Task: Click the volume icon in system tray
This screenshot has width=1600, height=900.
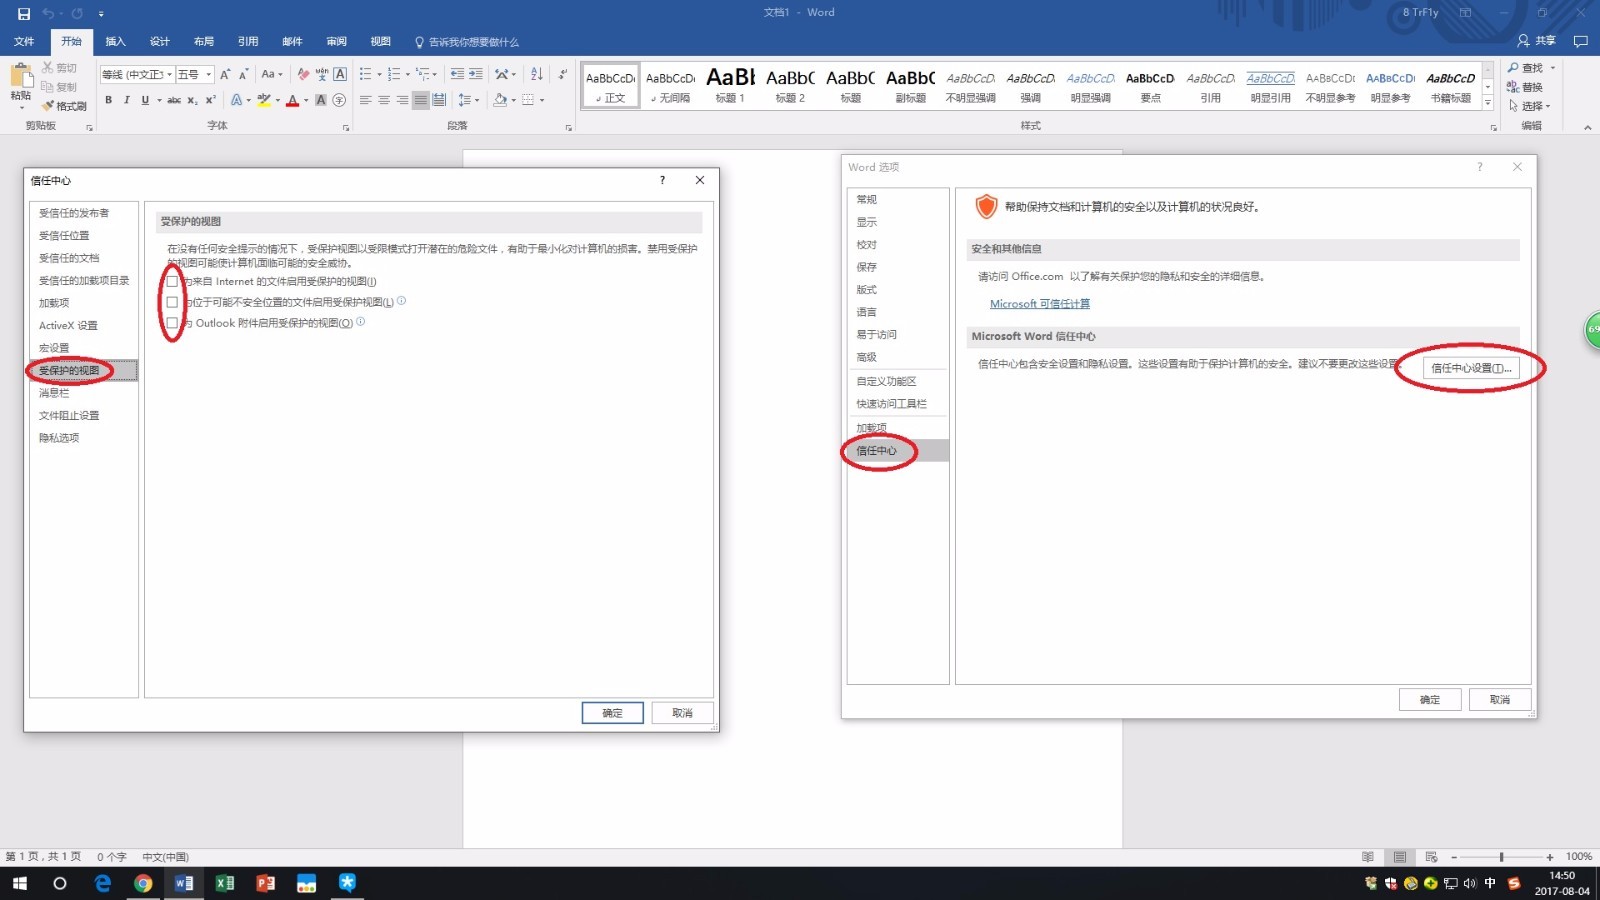Action: pyautogui.click(x=1470, y=883)
